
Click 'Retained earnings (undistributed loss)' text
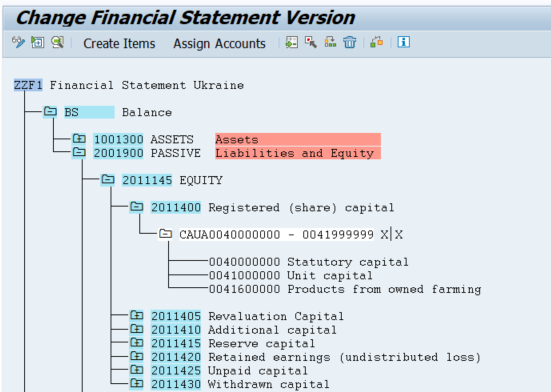click(344, 357)
